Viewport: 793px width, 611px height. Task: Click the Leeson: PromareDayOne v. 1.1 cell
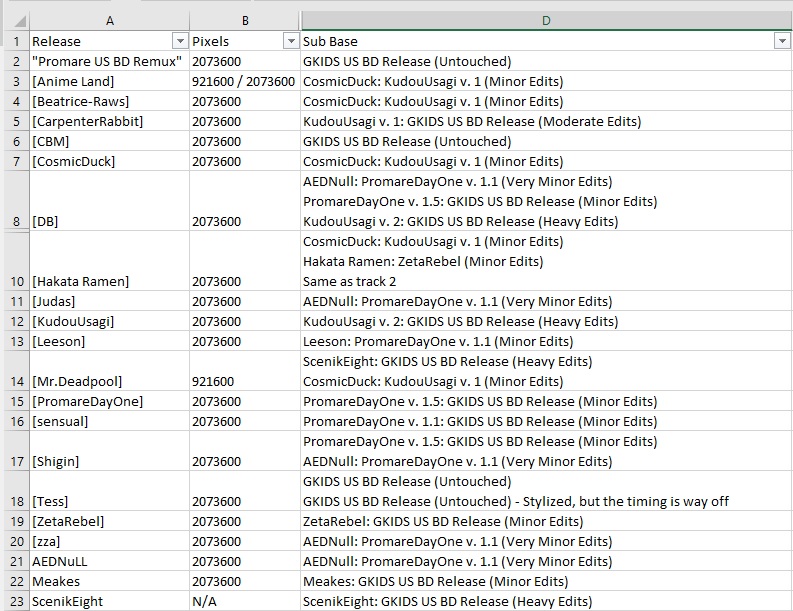[x=546, y=341]
